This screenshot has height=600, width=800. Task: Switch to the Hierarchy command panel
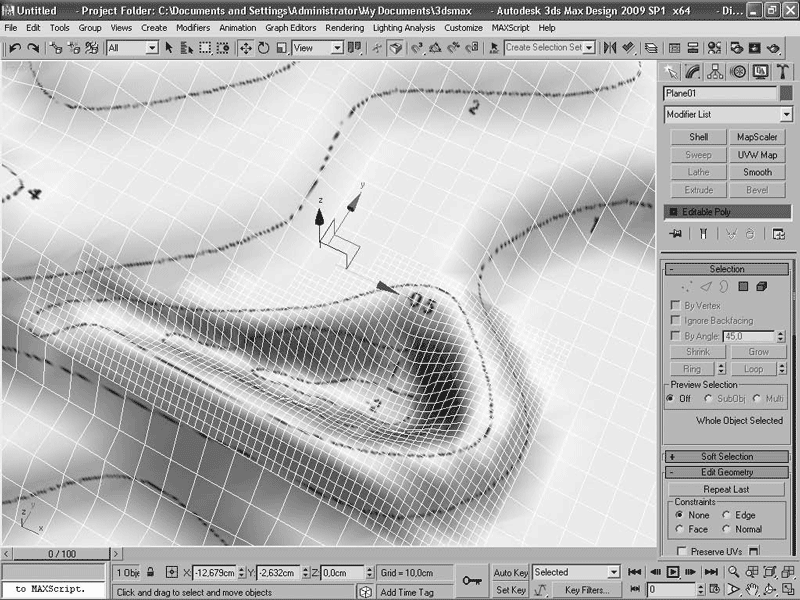(715, 72)
